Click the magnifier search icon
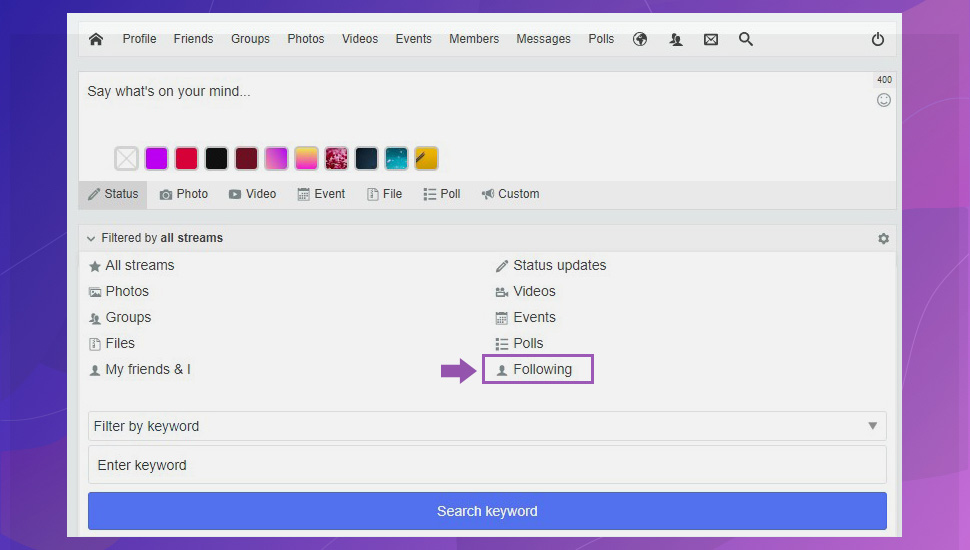This screenshot has height=550, width=970. click(x=745, y=39)
